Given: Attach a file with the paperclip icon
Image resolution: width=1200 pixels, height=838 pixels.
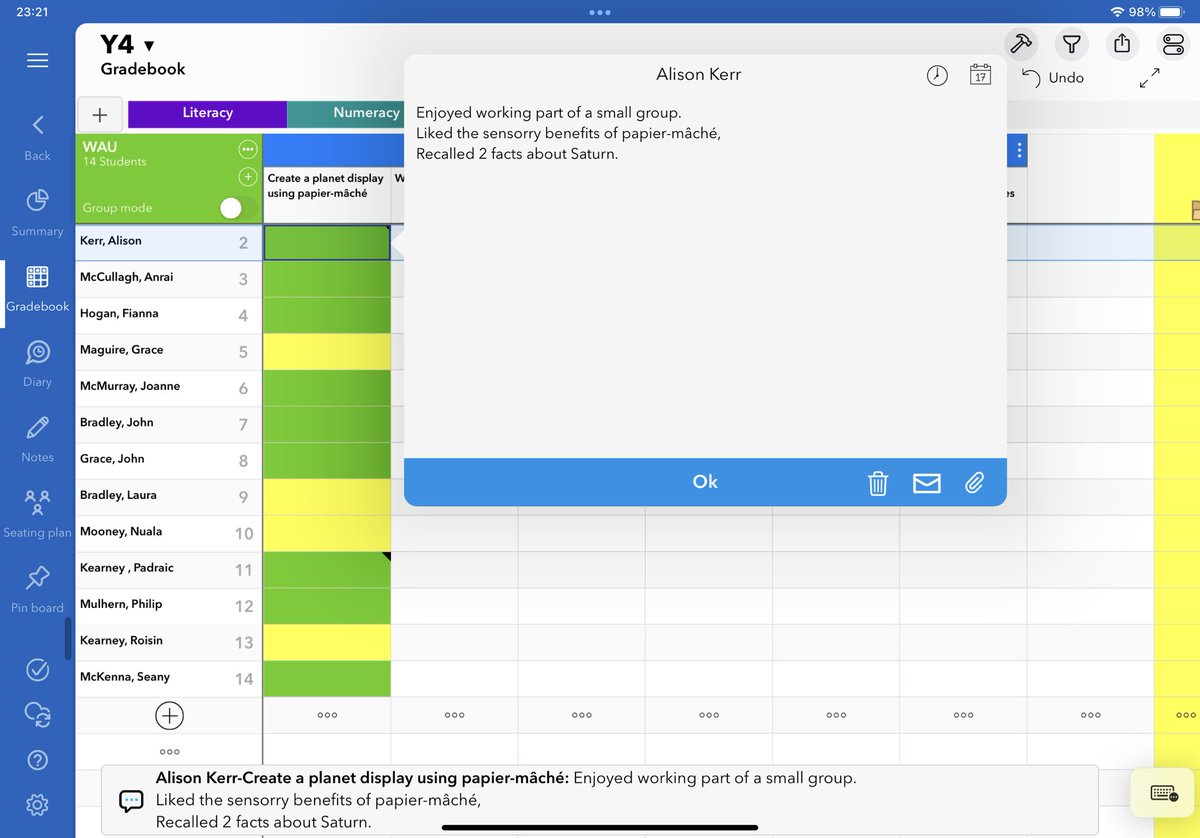Looking at the screenshot, I should tap(975, 483).
